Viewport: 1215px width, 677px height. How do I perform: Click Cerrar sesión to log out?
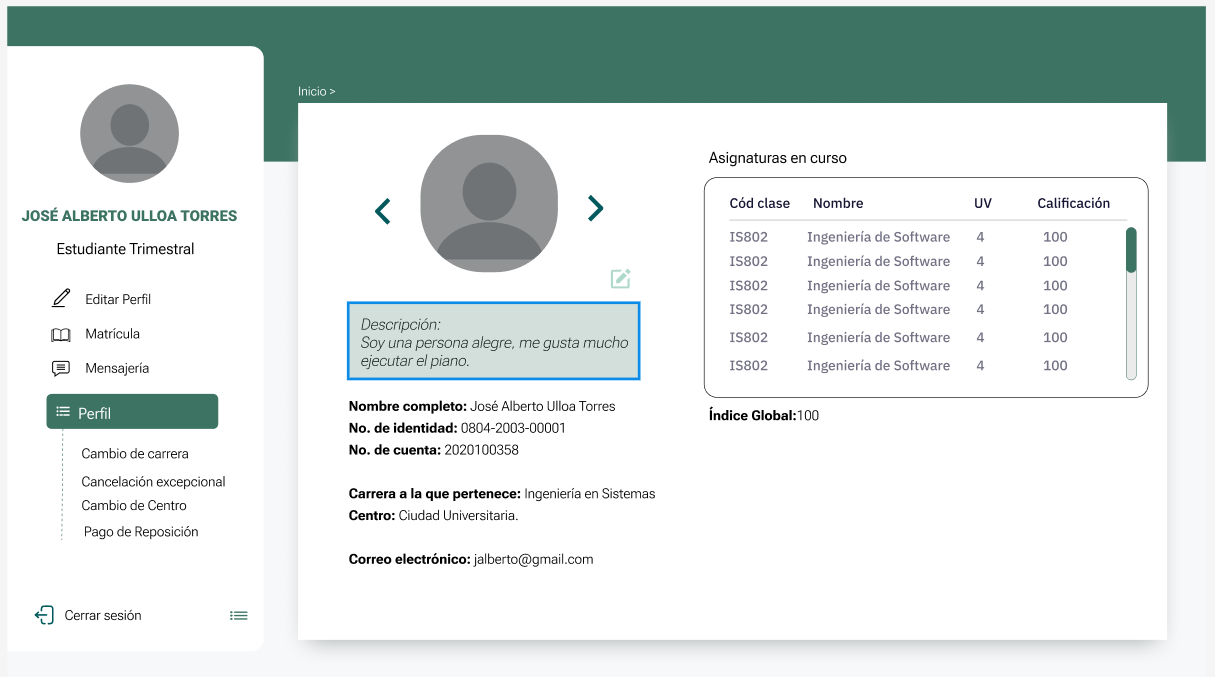[103, 615]
